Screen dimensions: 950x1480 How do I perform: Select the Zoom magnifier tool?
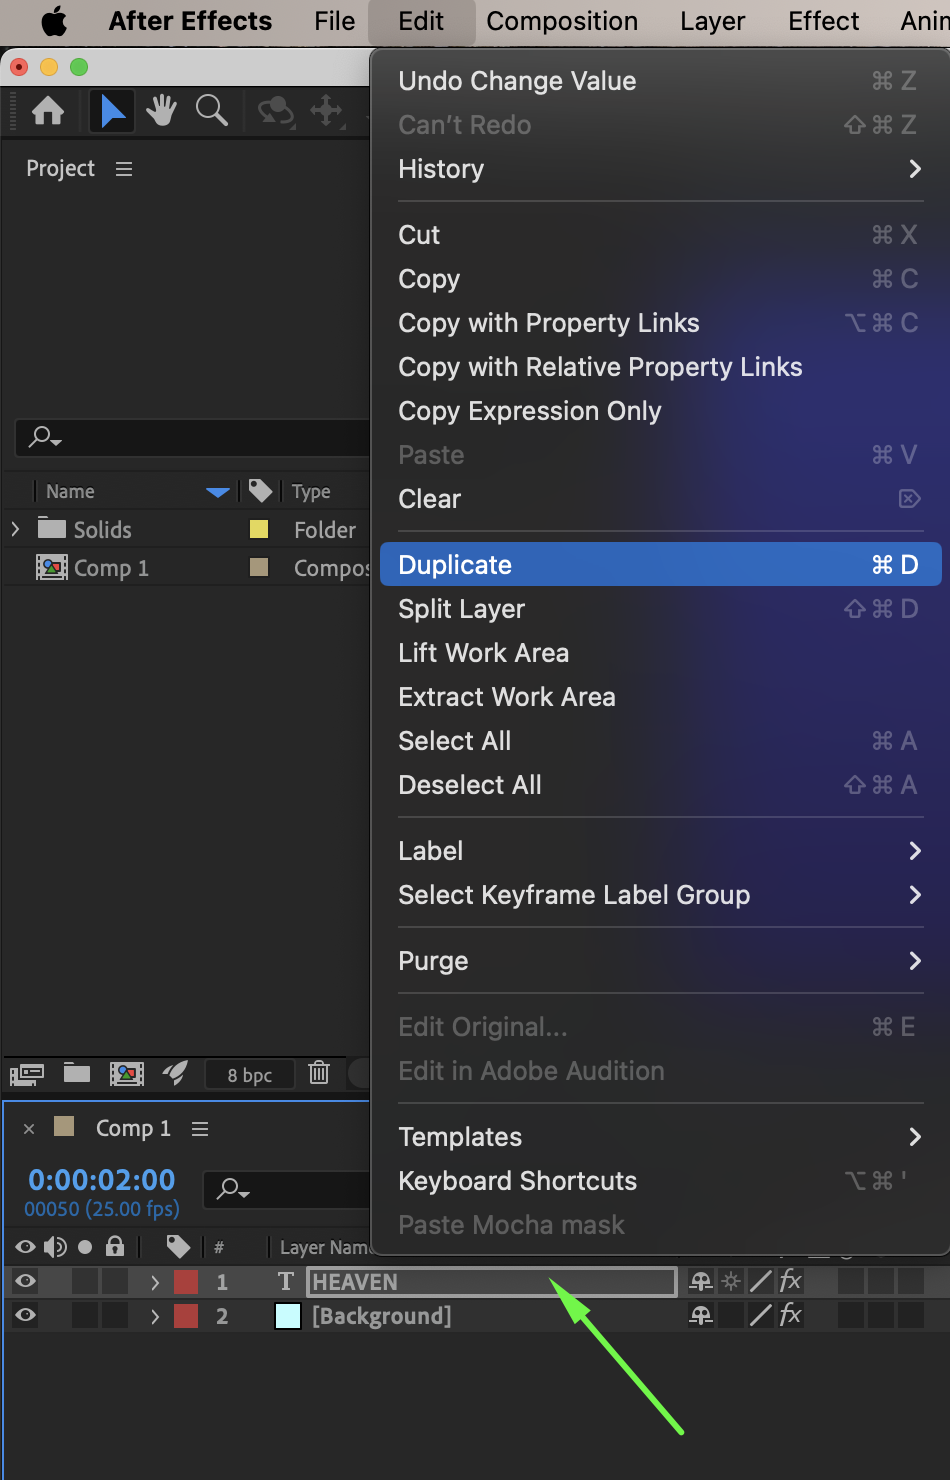coord(211,111)
